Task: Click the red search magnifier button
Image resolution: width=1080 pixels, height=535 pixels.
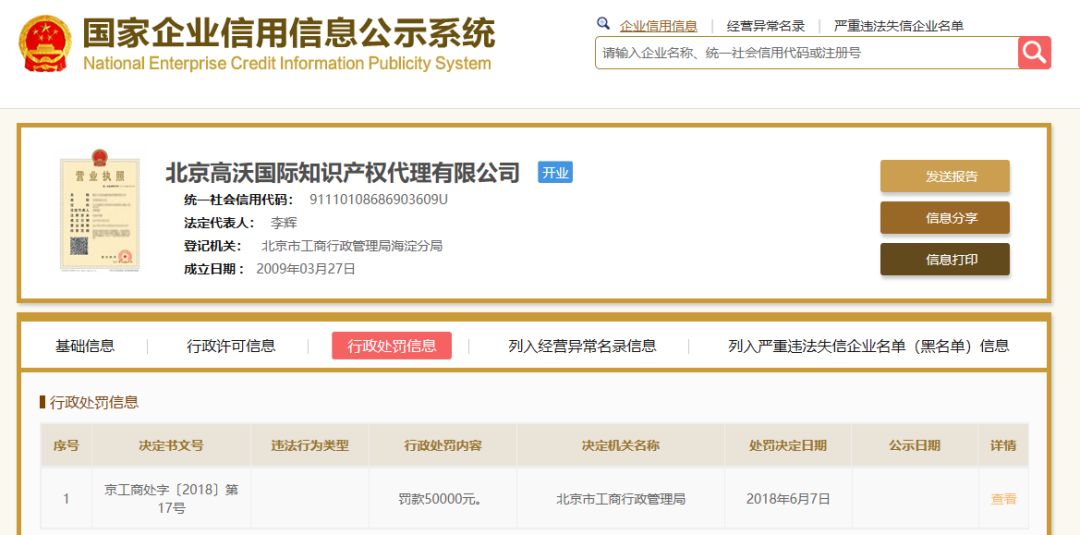Action: tap(1034, 52)
